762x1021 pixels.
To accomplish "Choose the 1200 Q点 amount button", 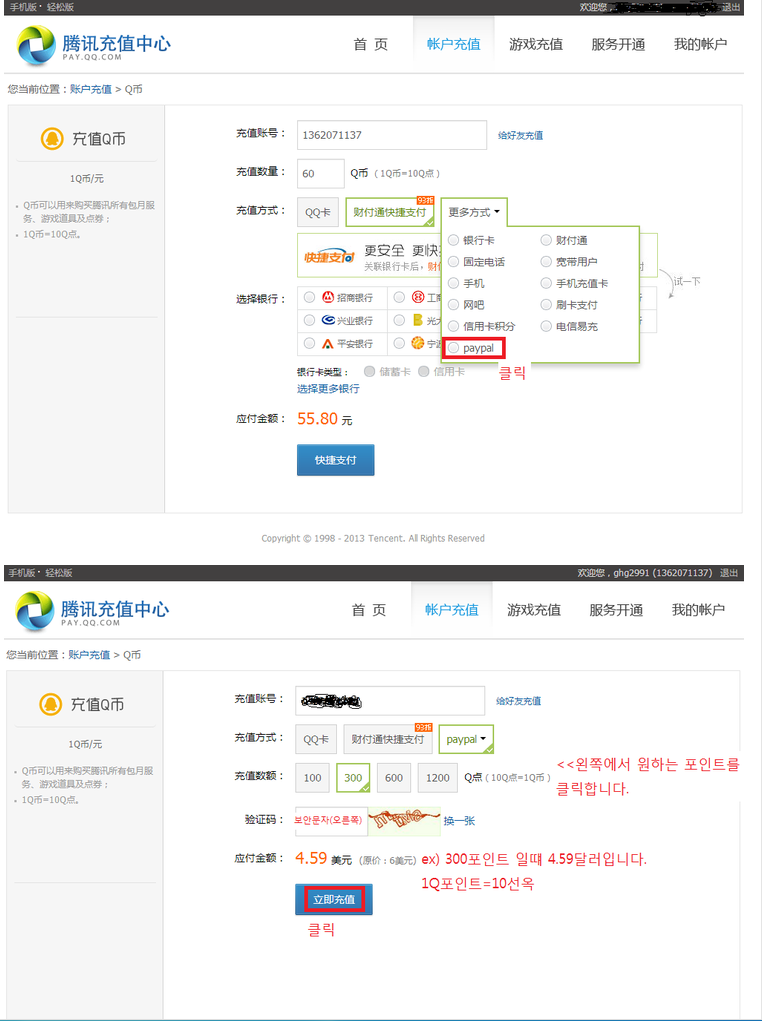I will pos(438,777).
